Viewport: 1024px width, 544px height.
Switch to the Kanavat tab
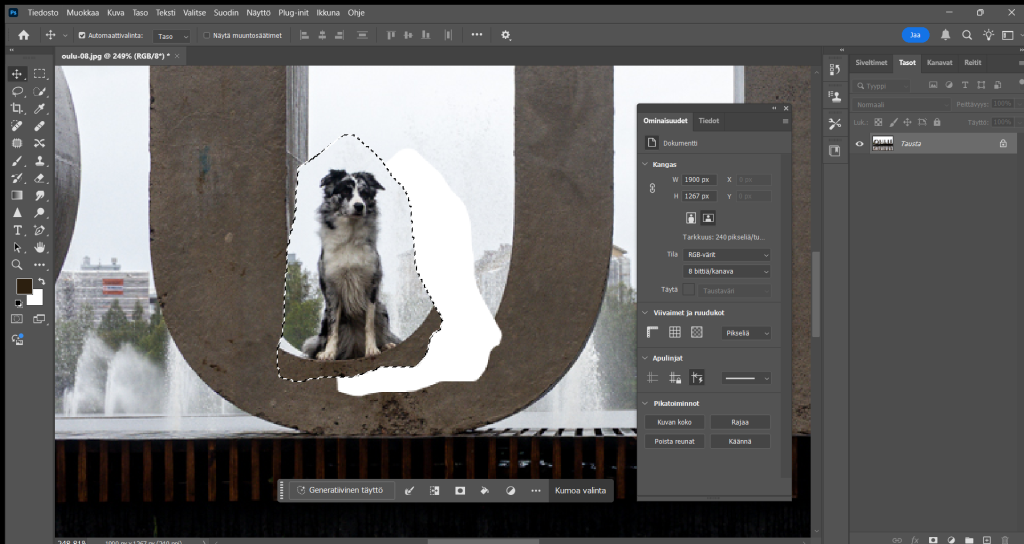939,62
